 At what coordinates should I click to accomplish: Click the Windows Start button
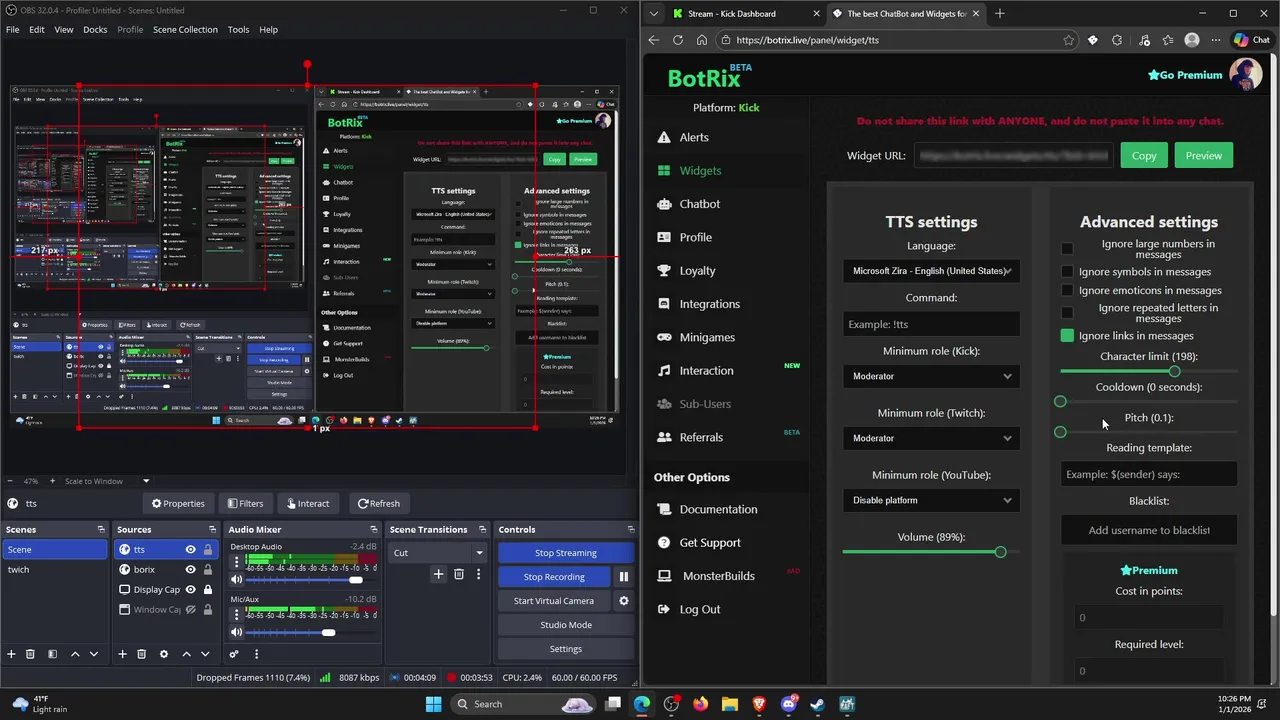433,704
